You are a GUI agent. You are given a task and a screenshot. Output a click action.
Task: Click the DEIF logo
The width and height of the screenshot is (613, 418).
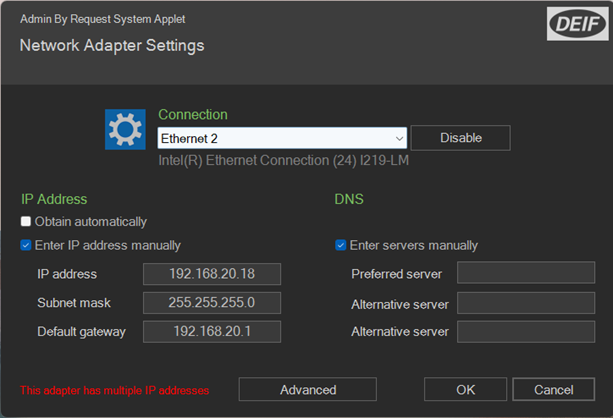pyautogui.click(x=574, y=24)
